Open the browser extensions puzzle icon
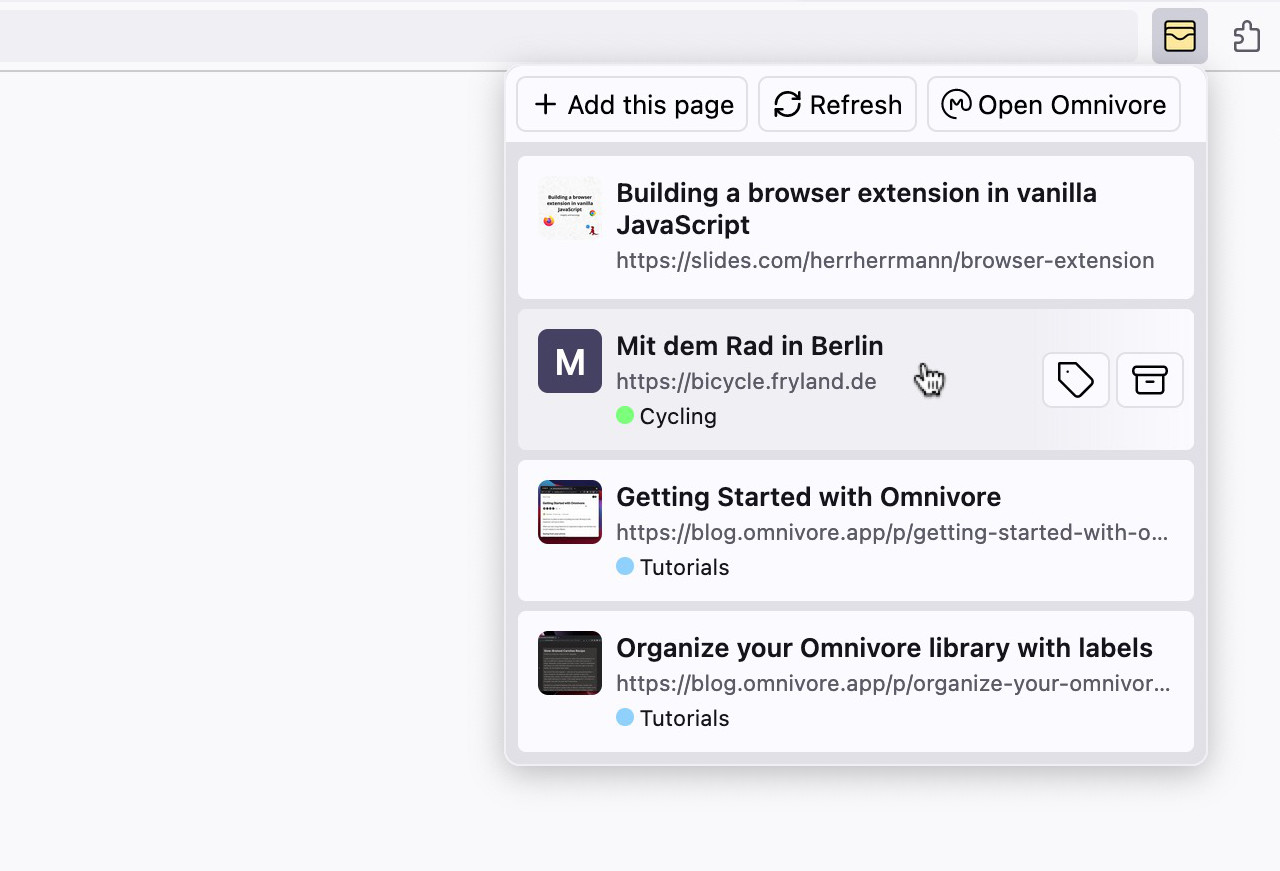Image resolution: width=1280 pixels, height=871 pixels. point(1246,36)
